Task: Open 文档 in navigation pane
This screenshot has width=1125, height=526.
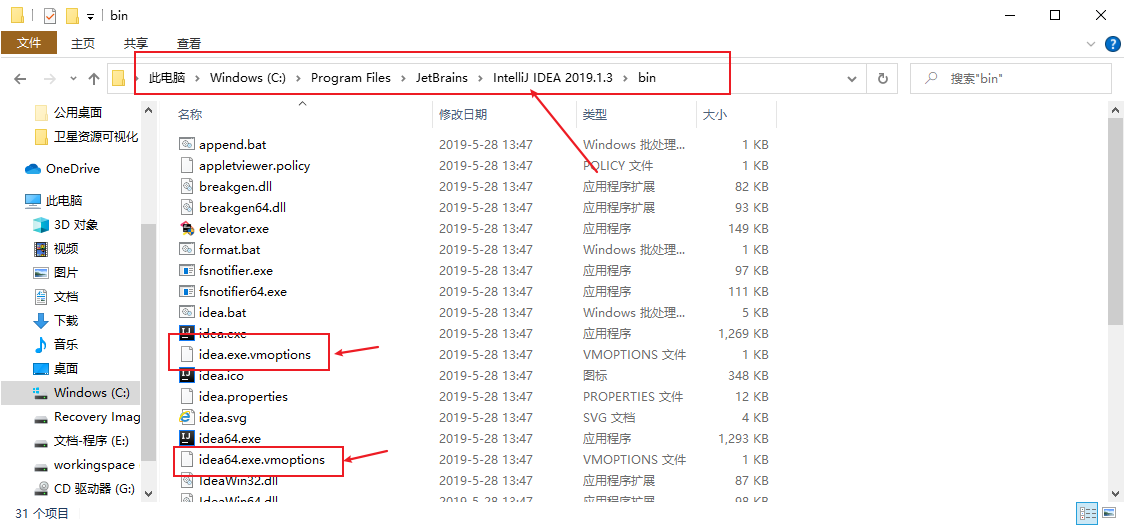Action: (66, 296)
